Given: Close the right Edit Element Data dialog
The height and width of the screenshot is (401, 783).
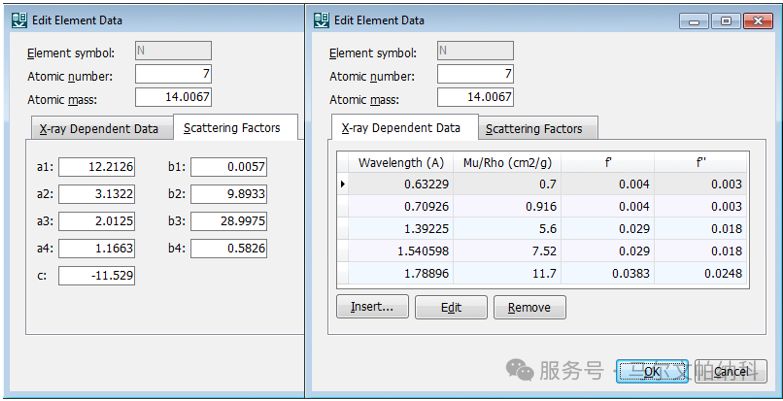Looking at the screenshot, I should pyautogui.click(x=758, y=21).
